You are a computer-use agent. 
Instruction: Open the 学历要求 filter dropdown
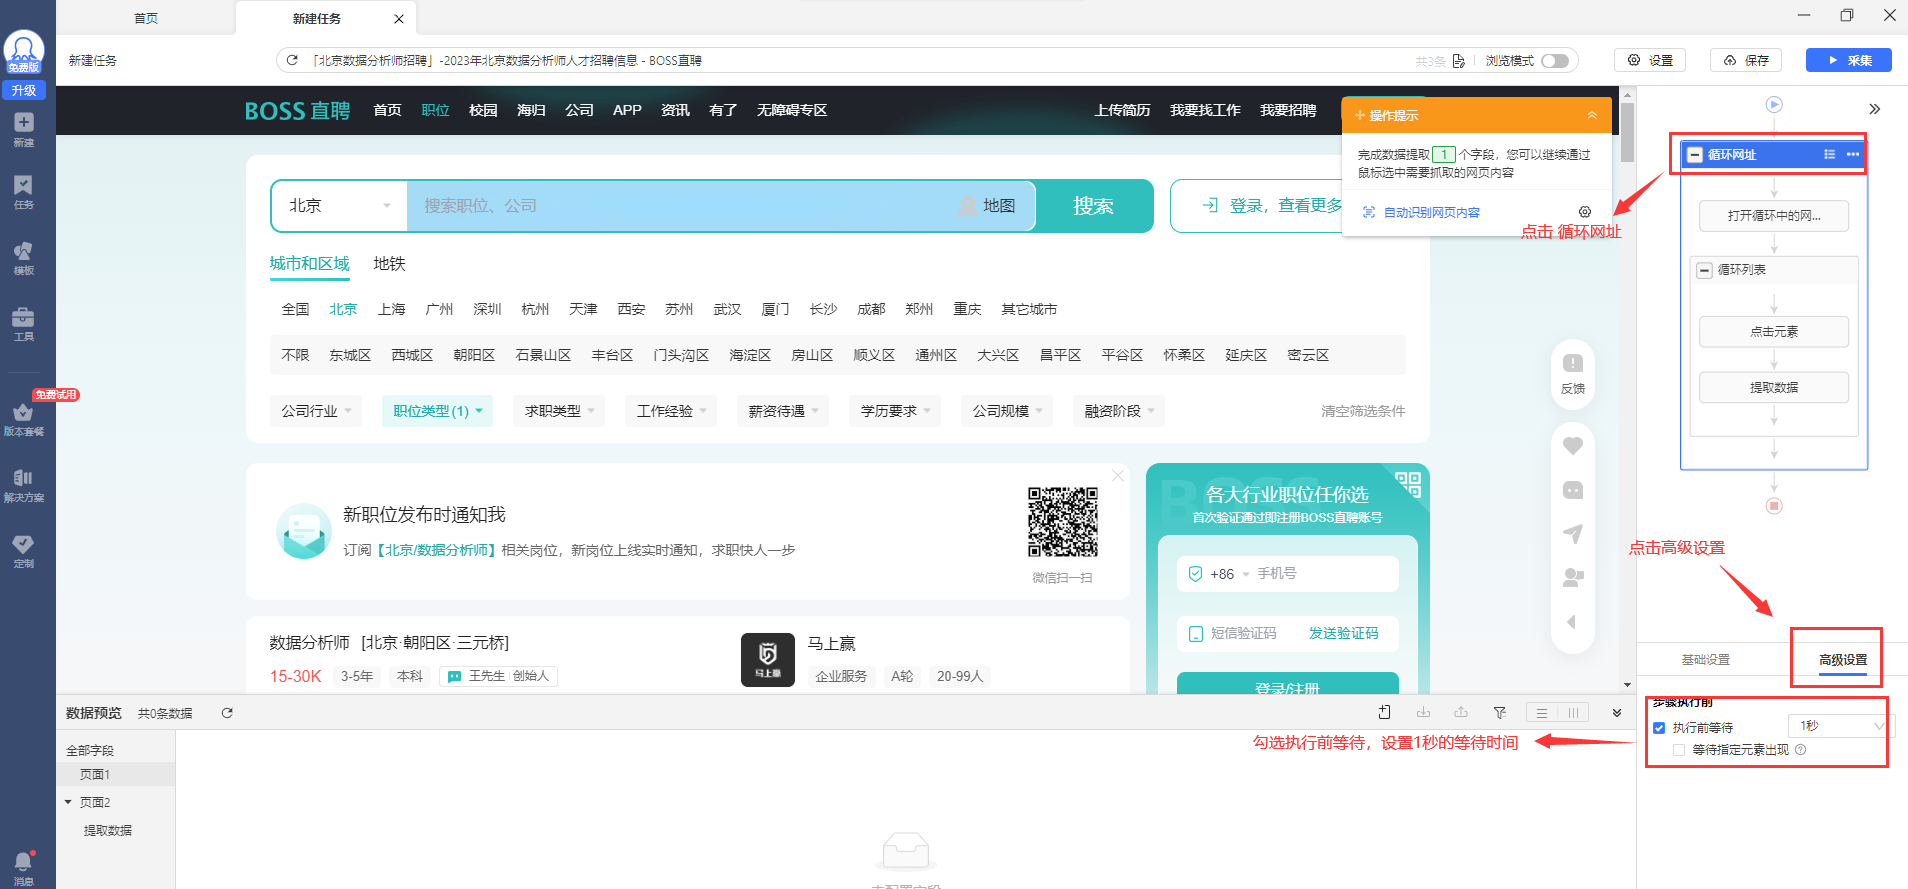click(895, 411)
